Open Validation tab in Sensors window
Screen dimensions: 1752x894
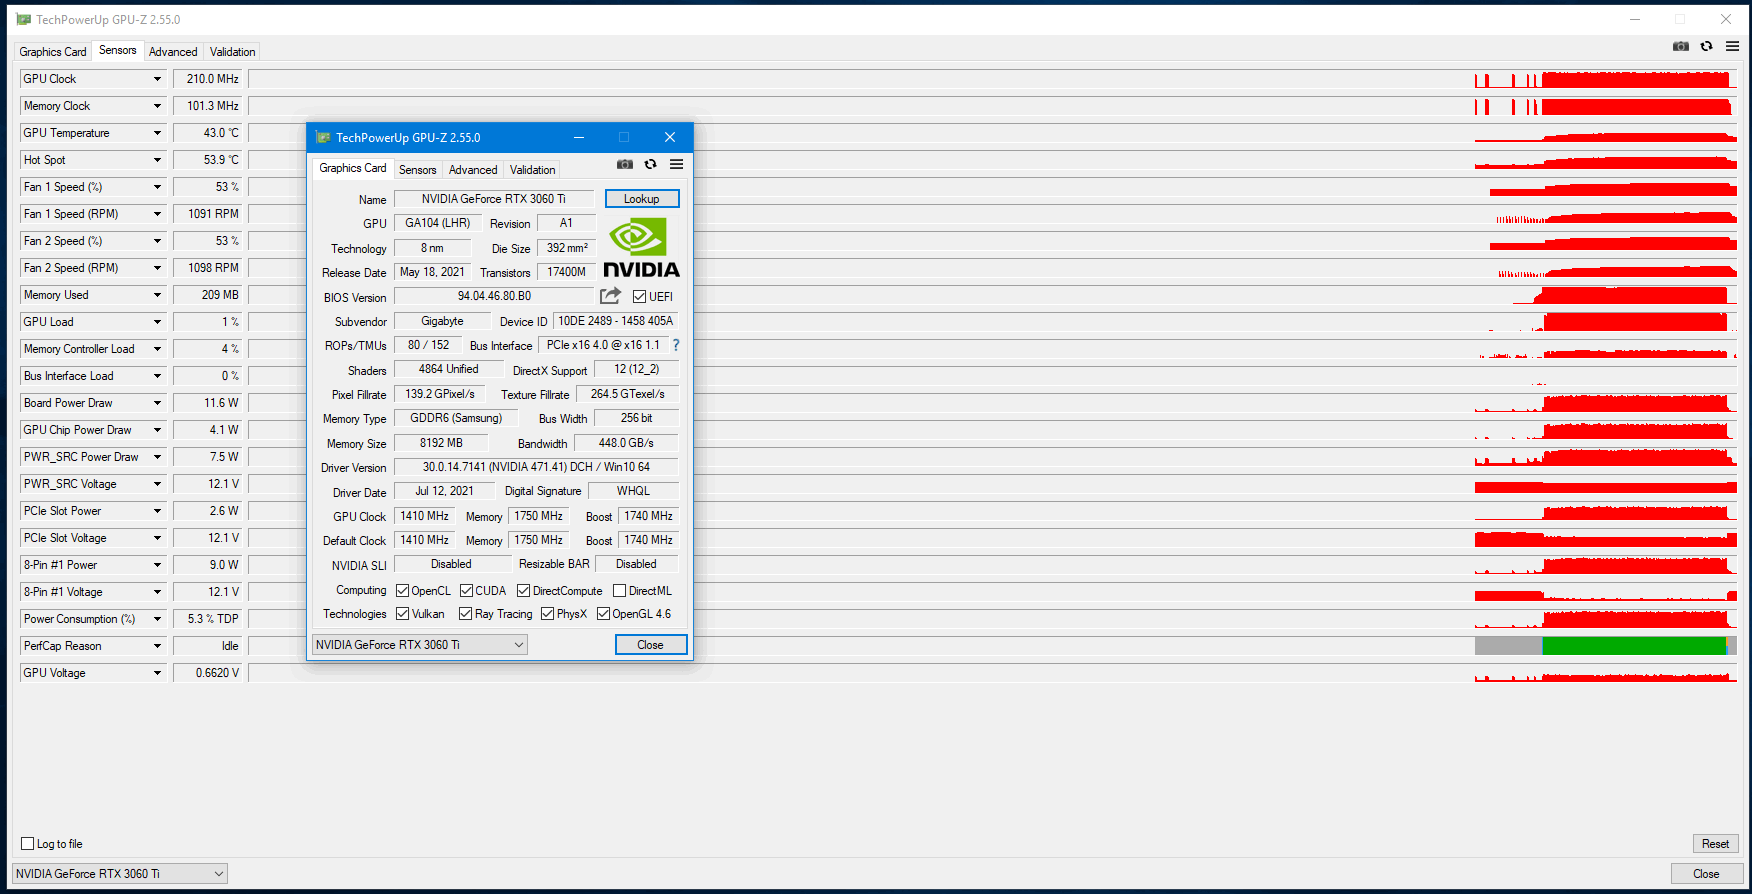coord(232,52)
